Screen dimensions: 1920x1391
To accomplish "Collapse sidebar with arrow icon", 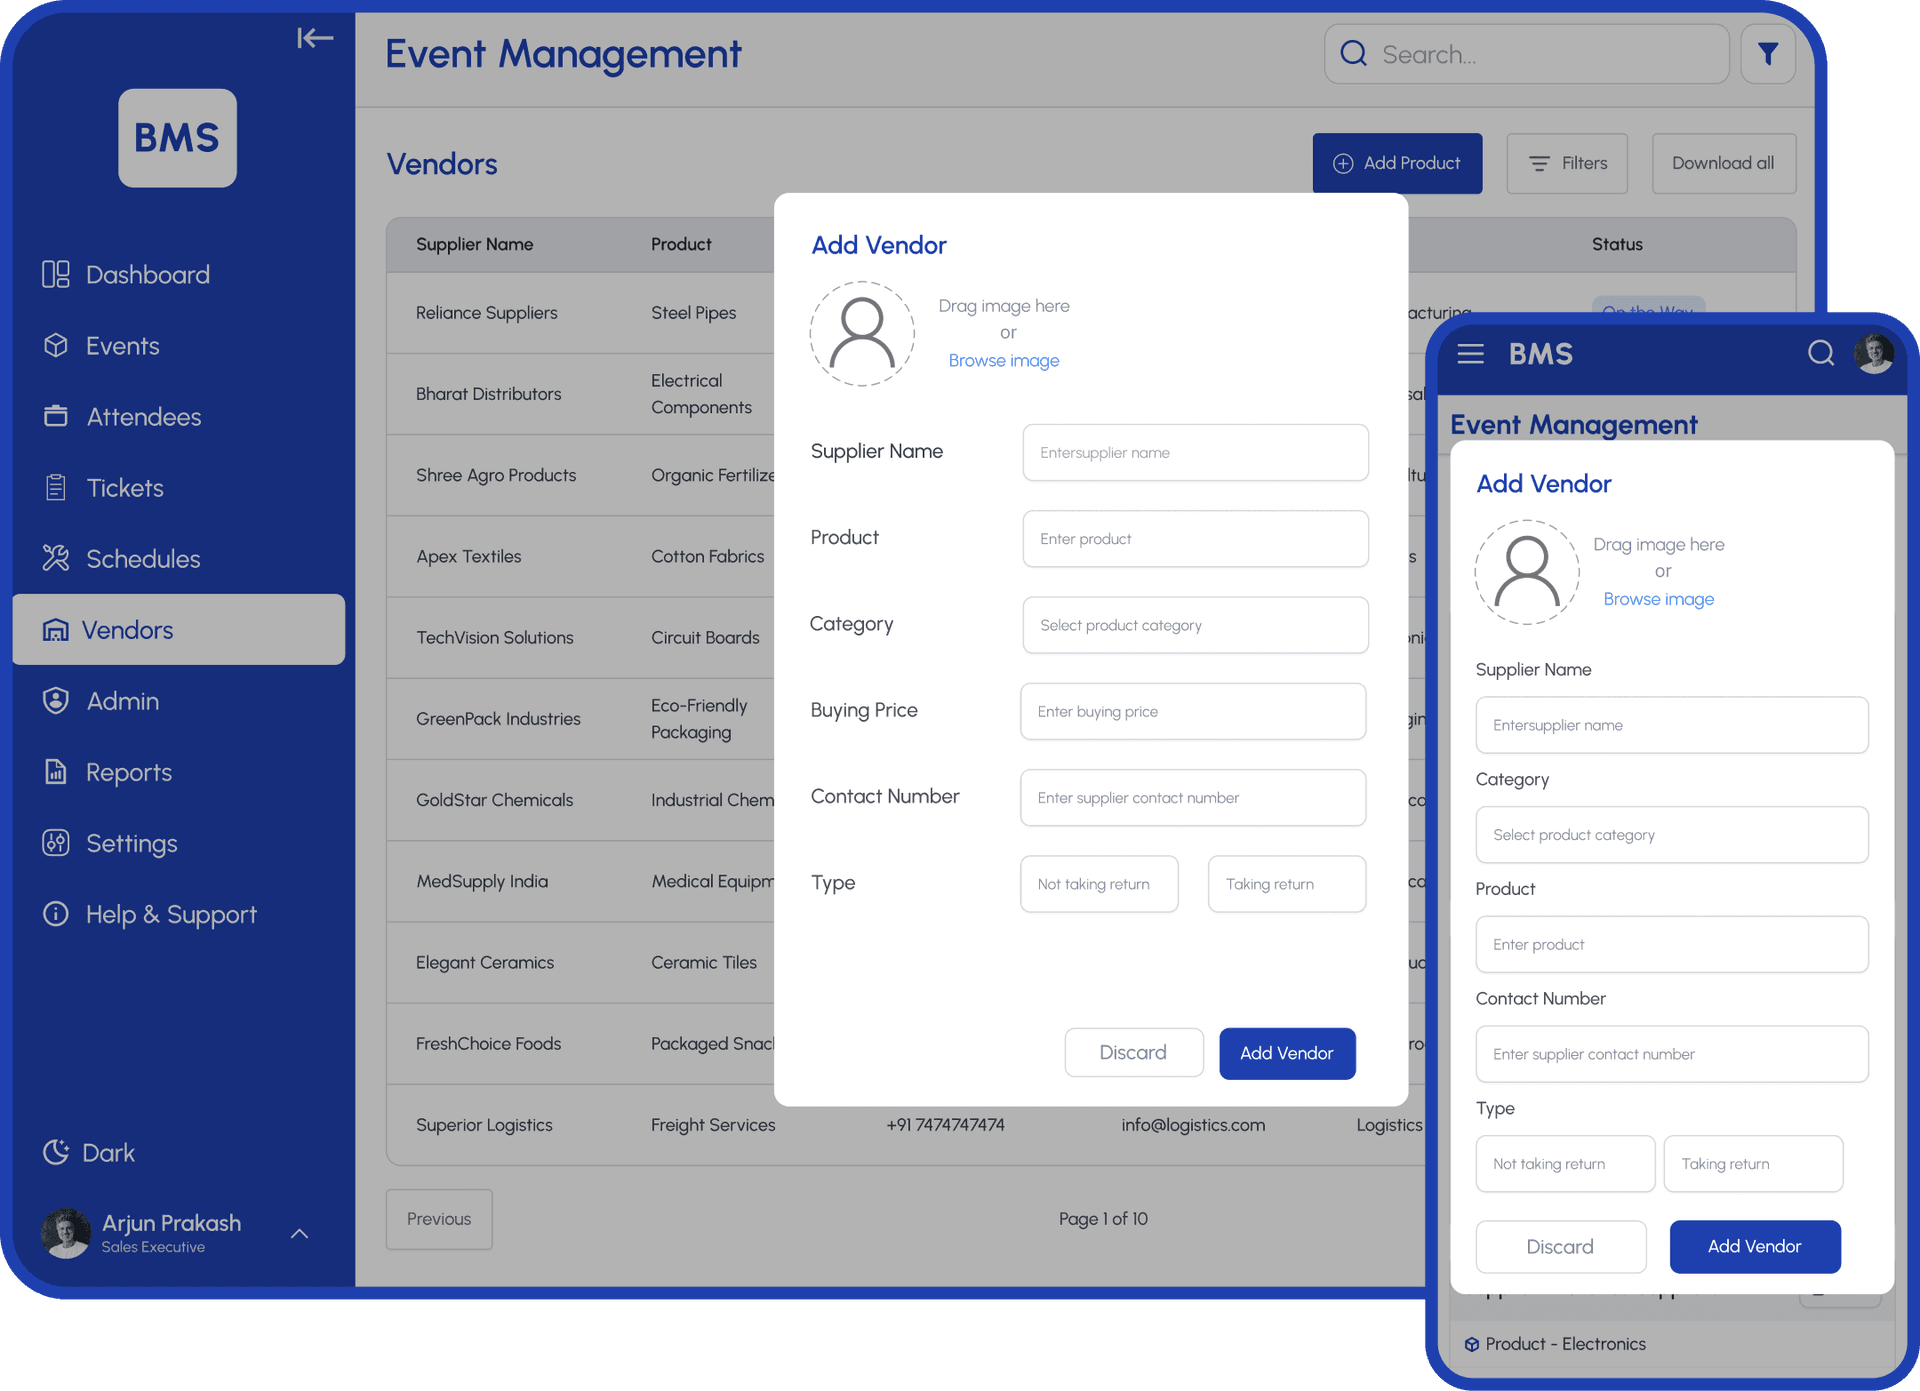I will point(314,39).
